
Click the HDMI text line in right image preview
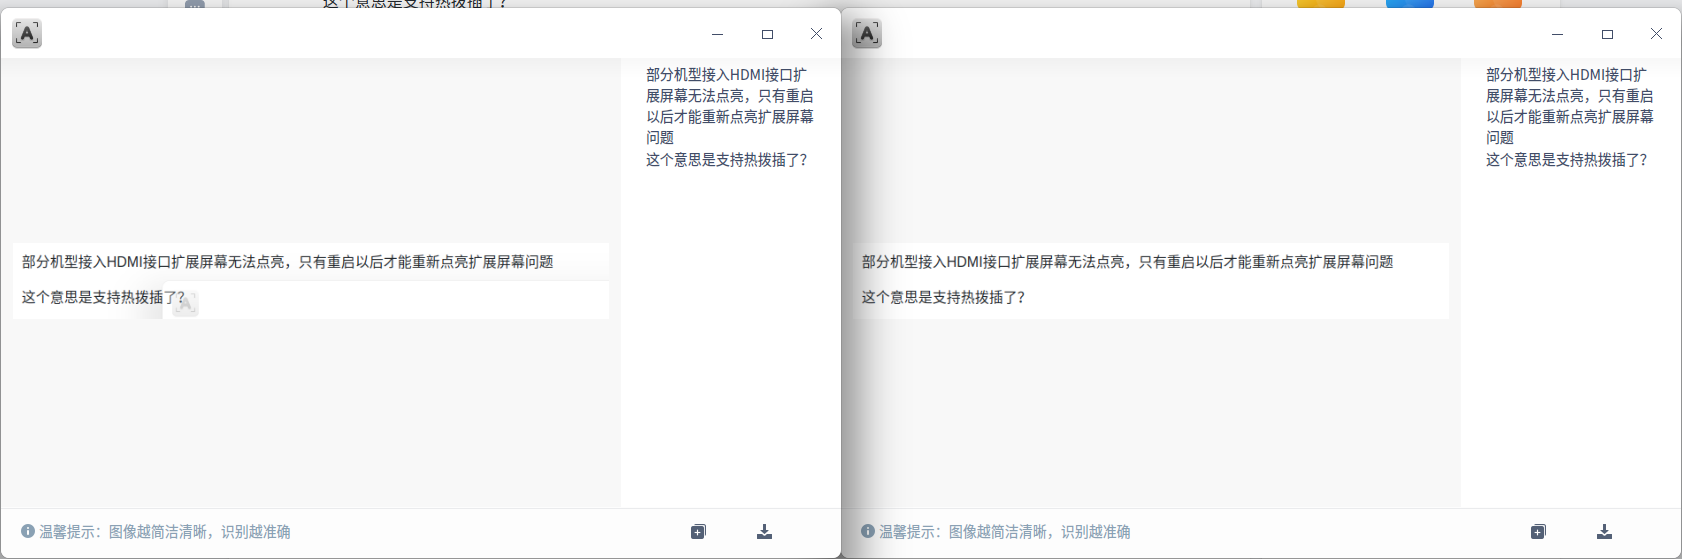pos(1128,262)
